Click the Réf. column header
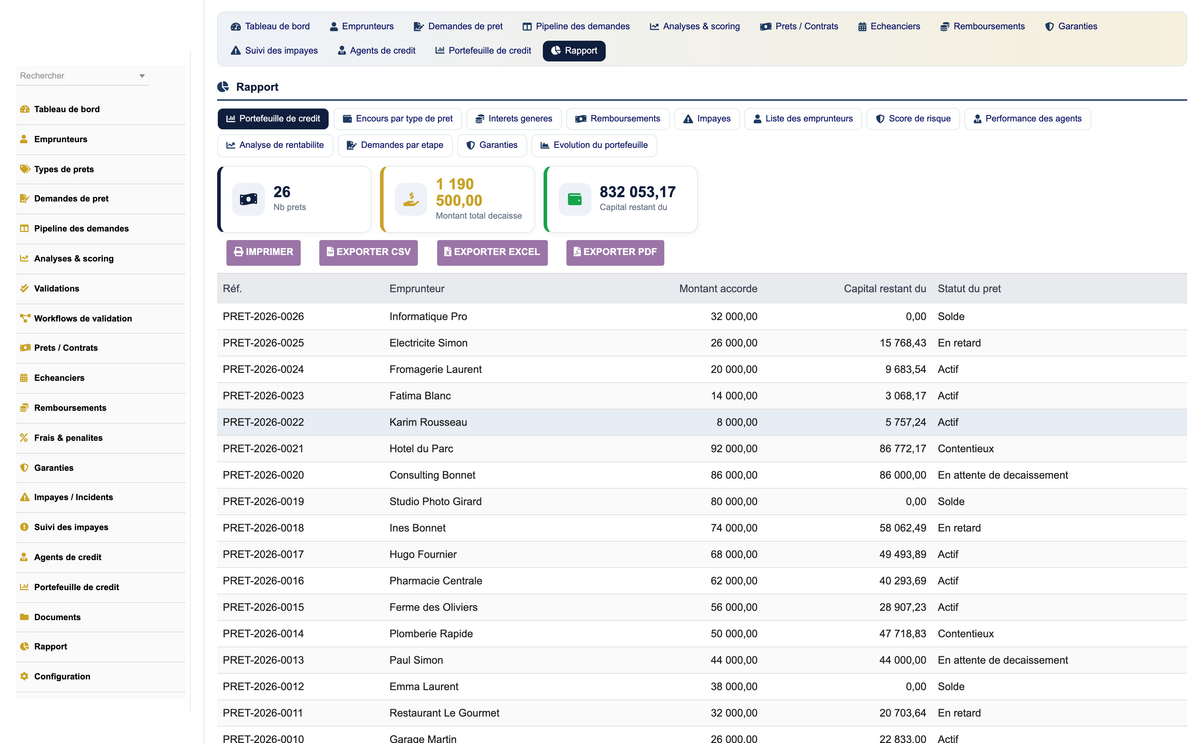The height and width of the screenshot is (743, 1200). click(x=232, y=289)
